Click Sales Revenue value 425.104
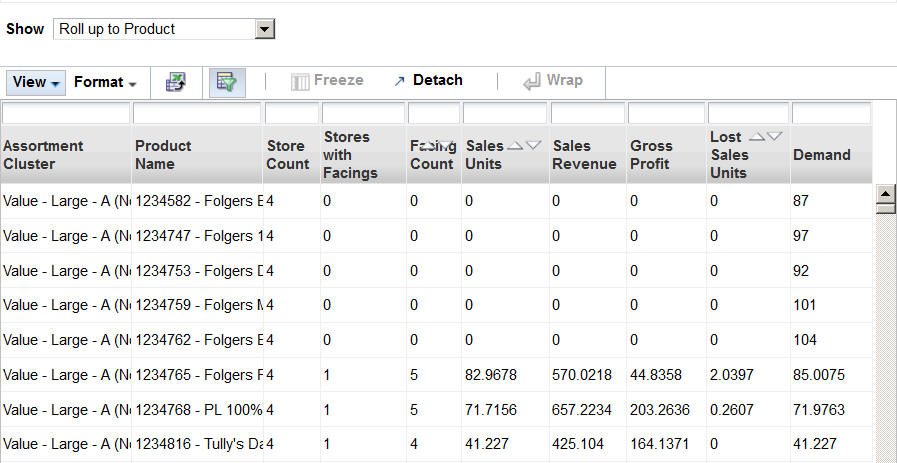 (x=577, y=444)
